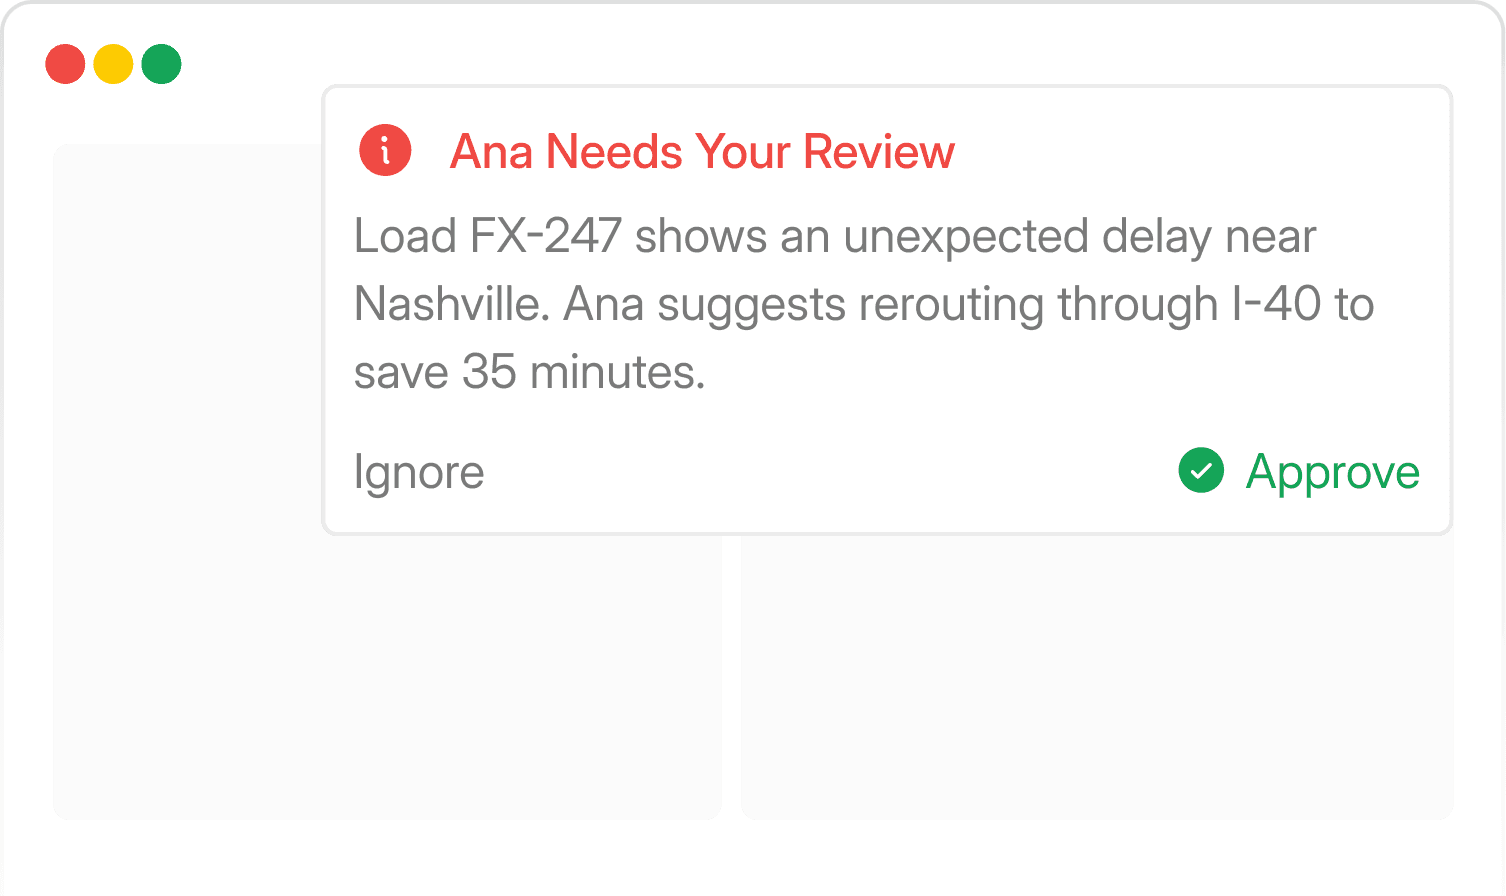Image resolution: width=1506 pixels, height=896 pixels.
Task: Click the word 'Nashville' in the alert text
Action: (x=449, y=305)
